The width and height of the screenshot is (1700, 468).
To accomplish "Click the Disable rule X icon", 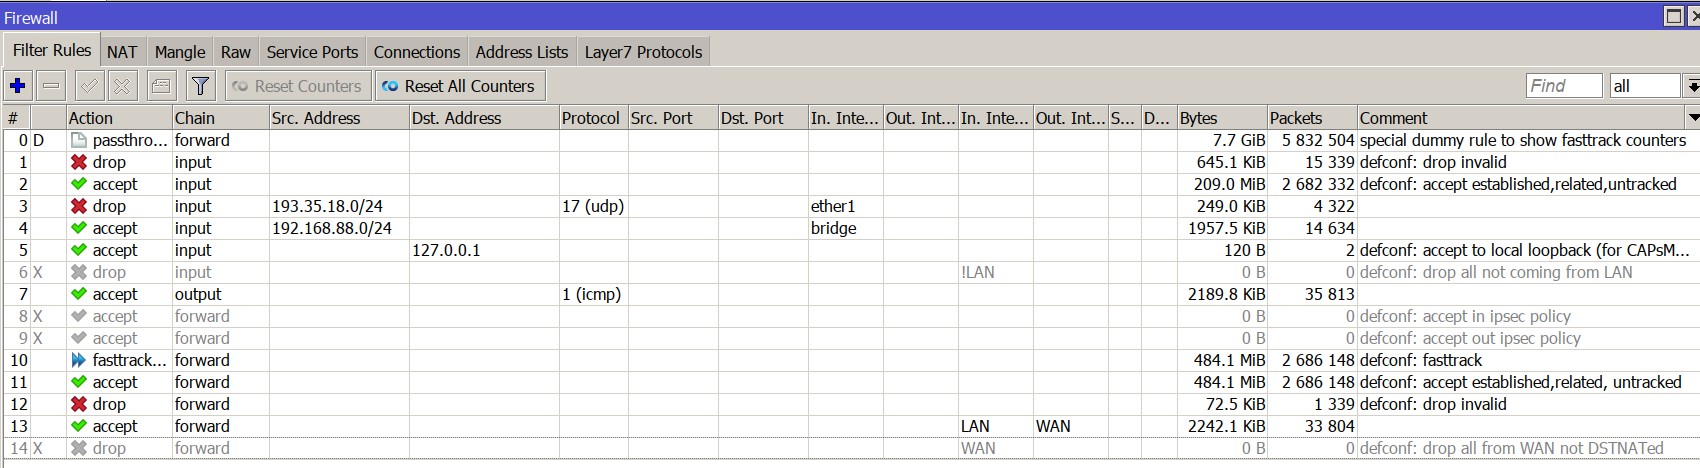I will (122, 86).
